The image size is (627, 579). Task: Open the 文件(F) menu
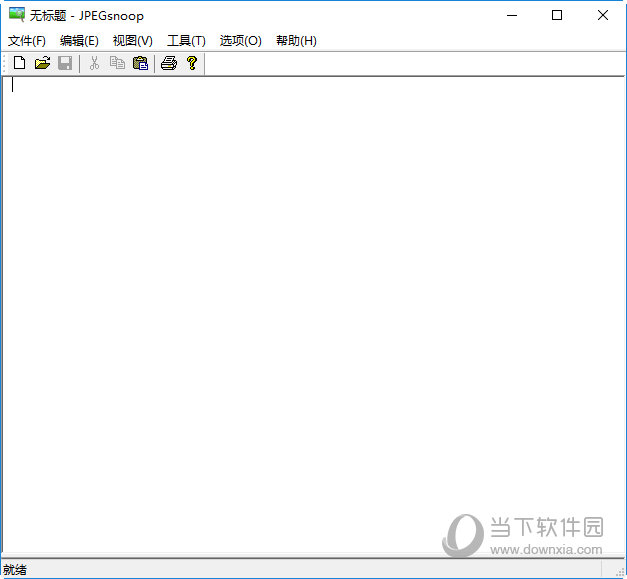(27, 41)
